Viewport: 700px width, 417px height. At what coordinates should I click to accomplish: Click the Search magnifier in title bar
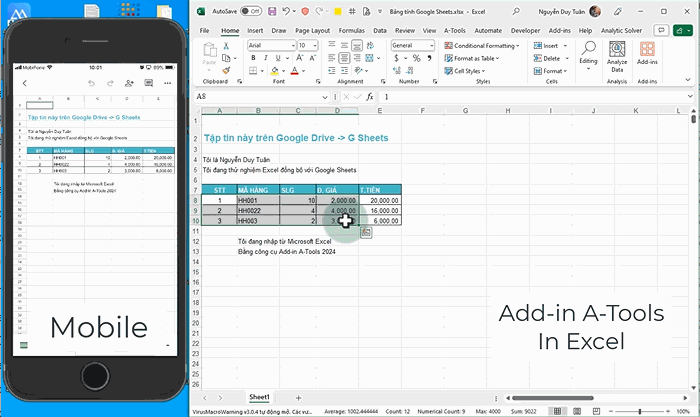click(516, 11)
